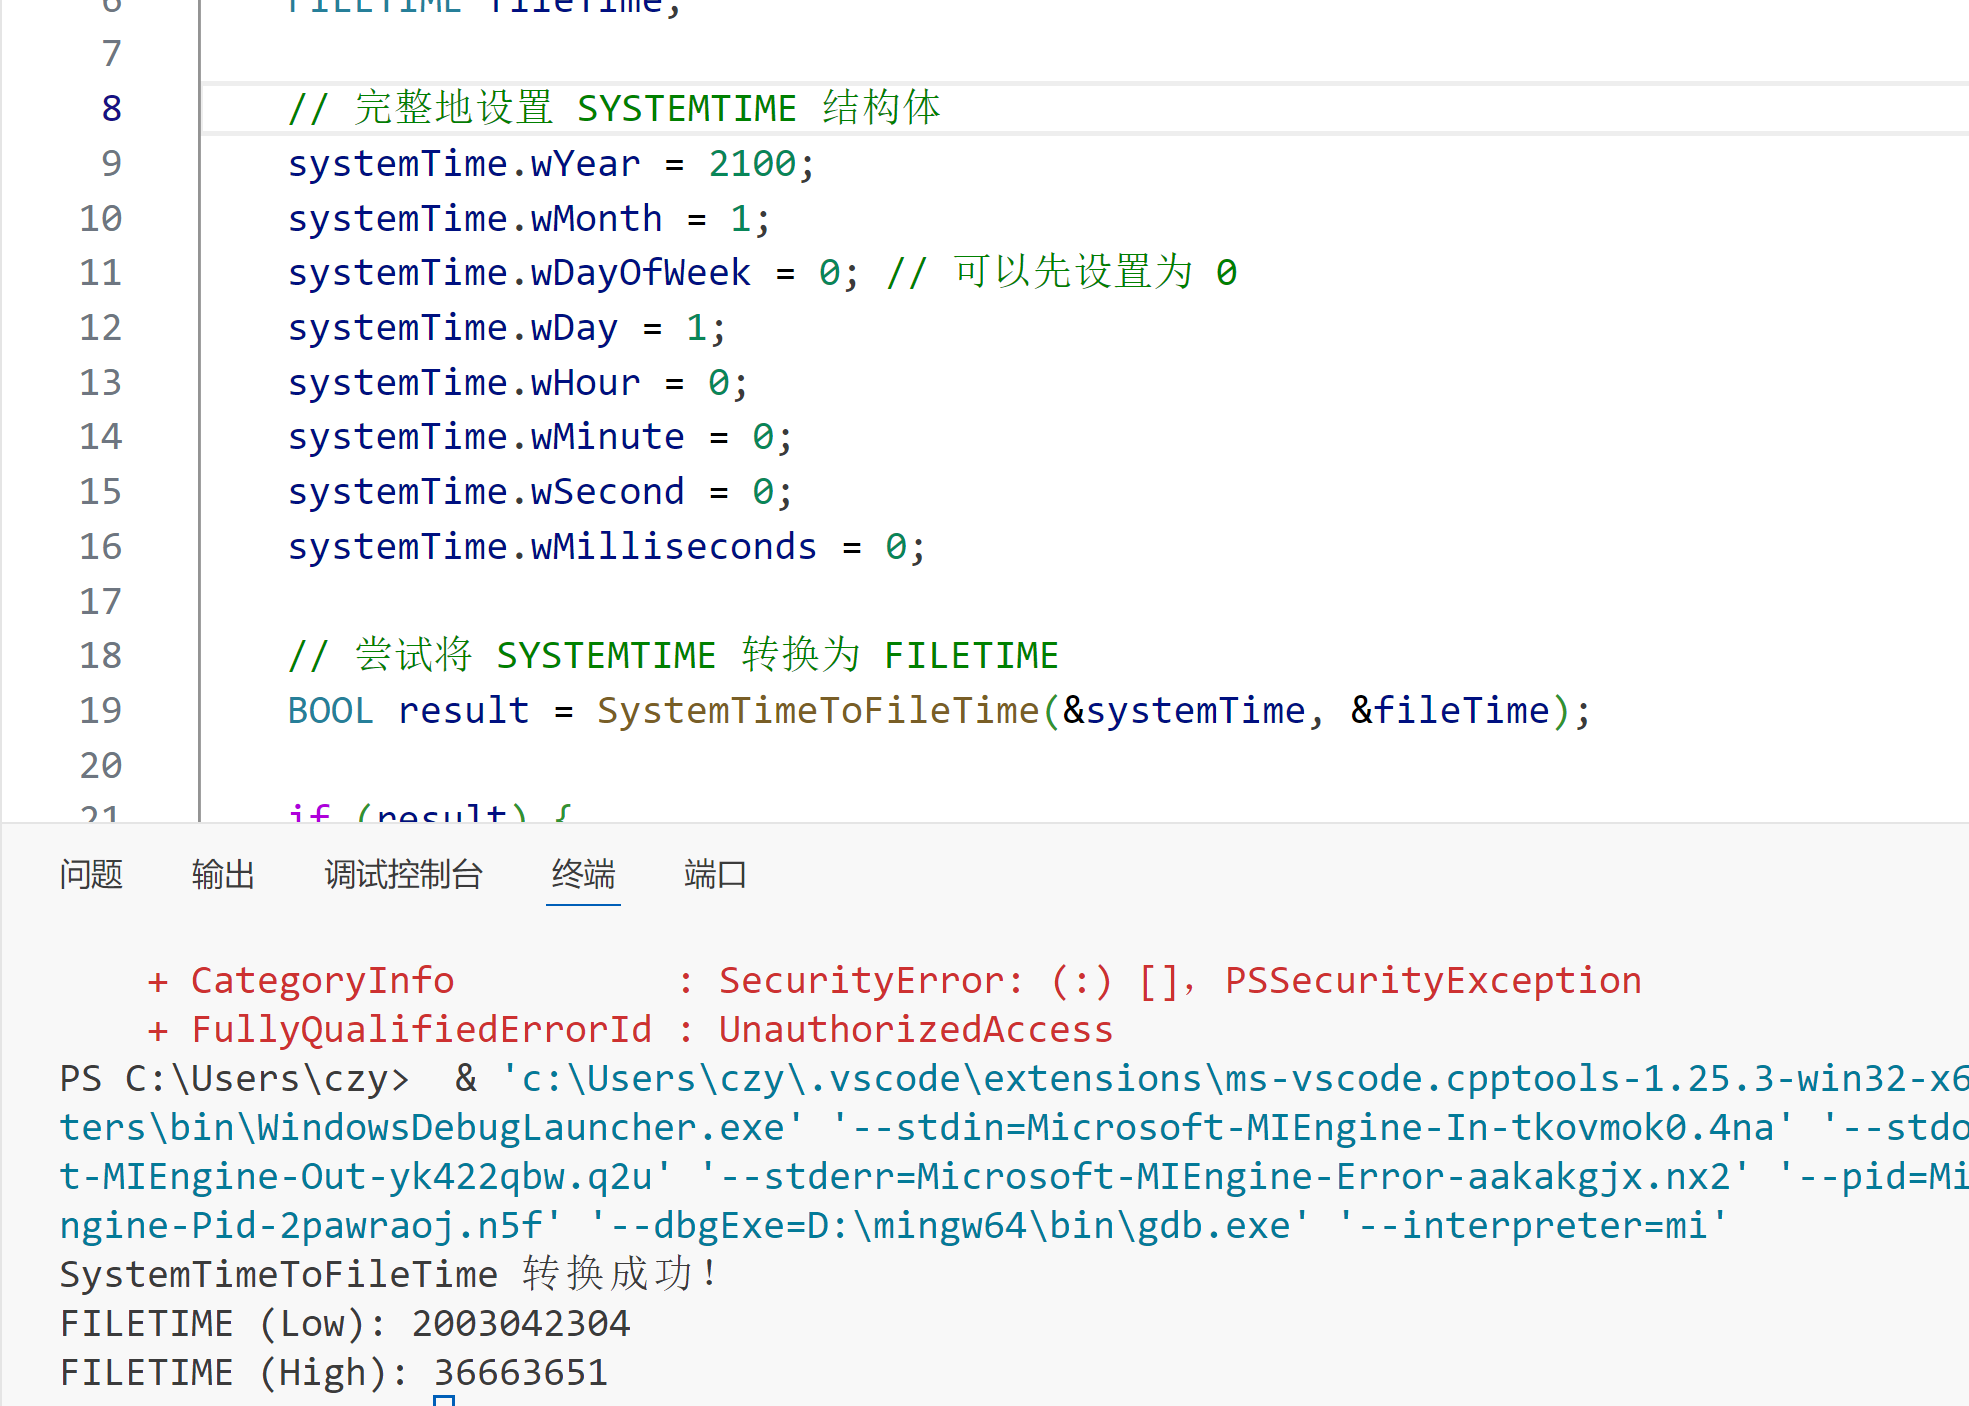Click 'PSSecurityException' in terminal output
The height and width of the screenshot is (1406, 1969).
pos(1433,980)
